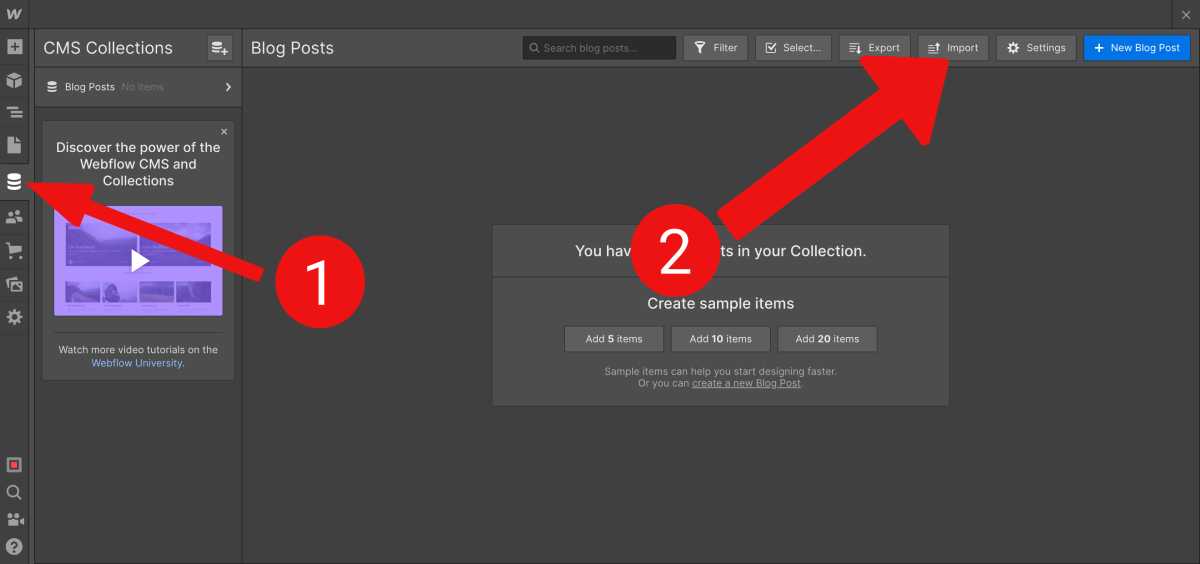
Task: Import items into Blog Posts
Action: point(953,47)
